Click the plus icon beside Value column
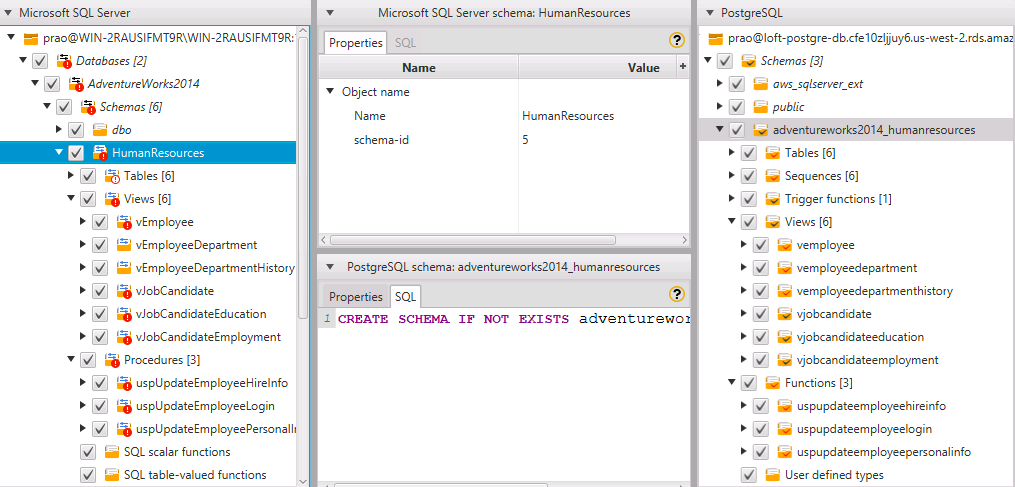The width and height of the screenshot is (1015, 487). tap(682, 67)
